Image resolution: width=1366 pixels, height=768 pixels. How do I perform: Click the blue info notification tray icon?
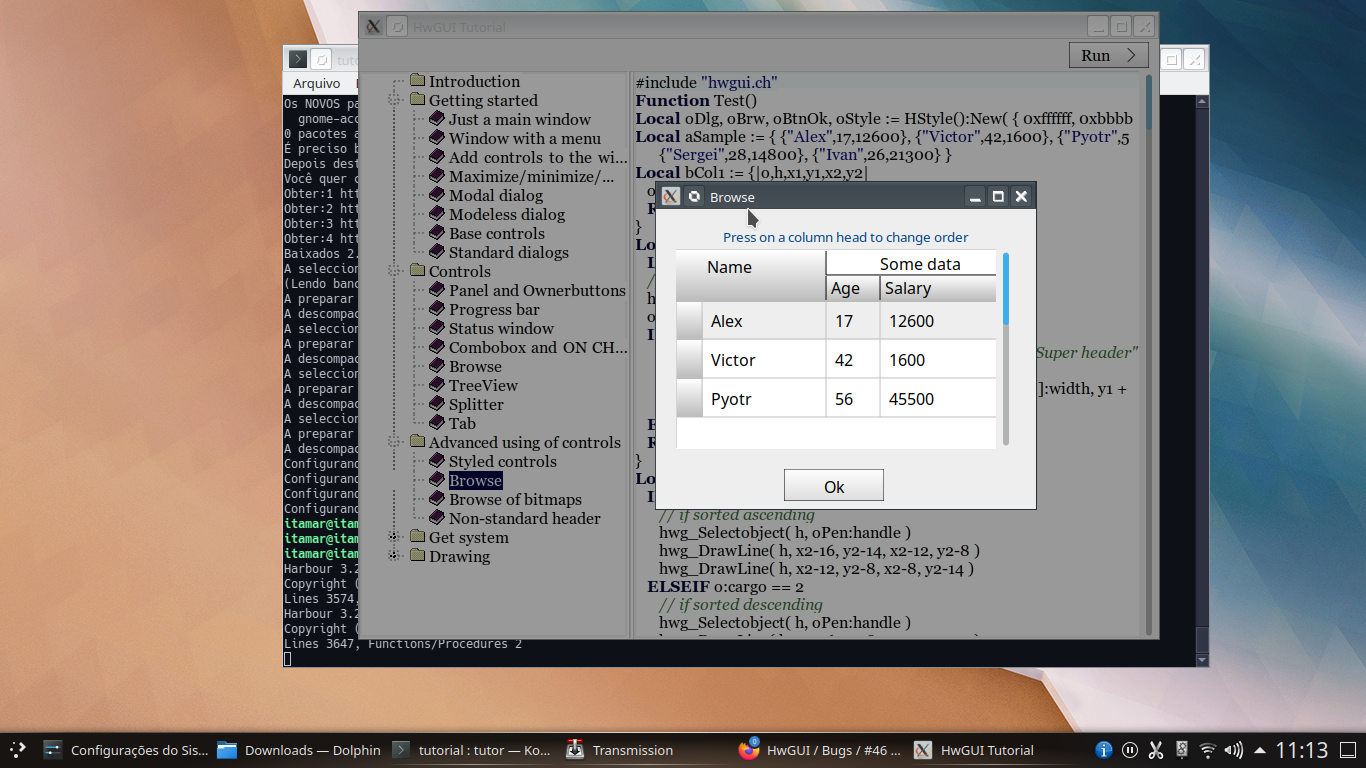point(1104,750)
